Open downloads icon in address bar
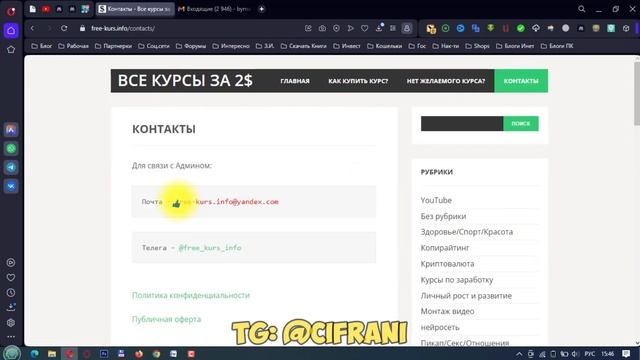 tap(379, 28)
